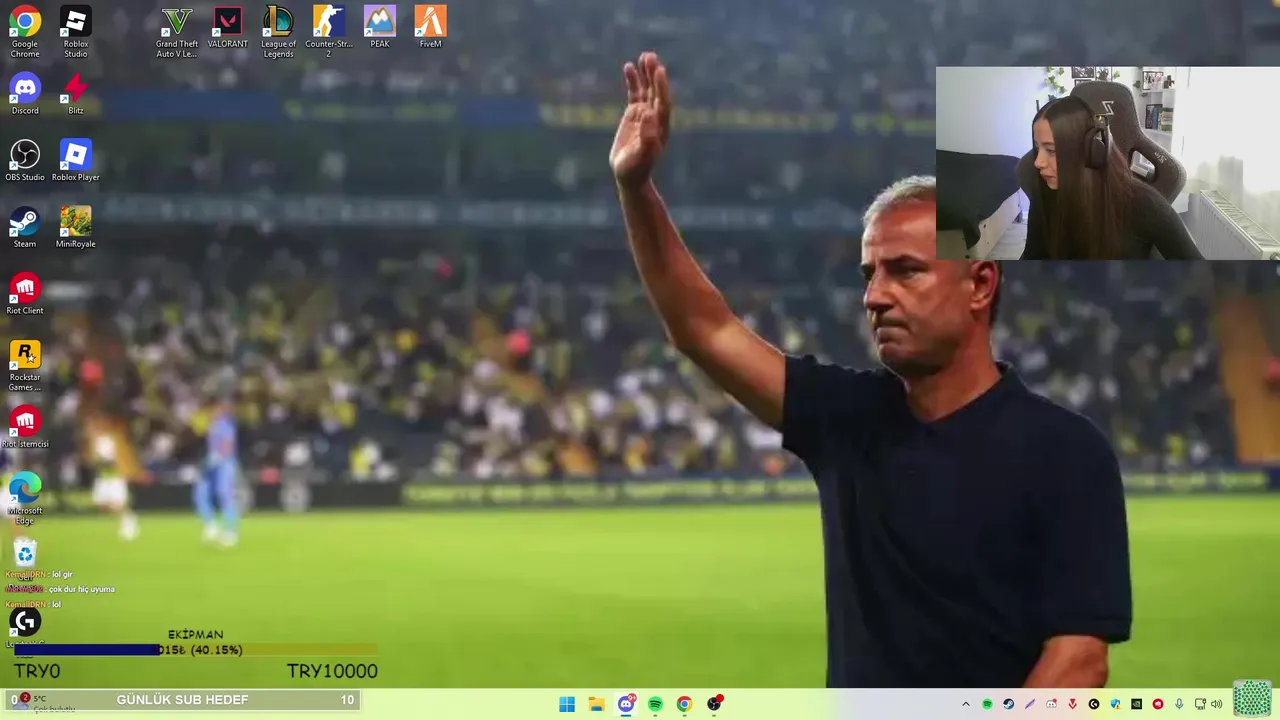Expand hidden system tray icons chevron
This screenshot has height=720, width=1280.
coord(966,704)
